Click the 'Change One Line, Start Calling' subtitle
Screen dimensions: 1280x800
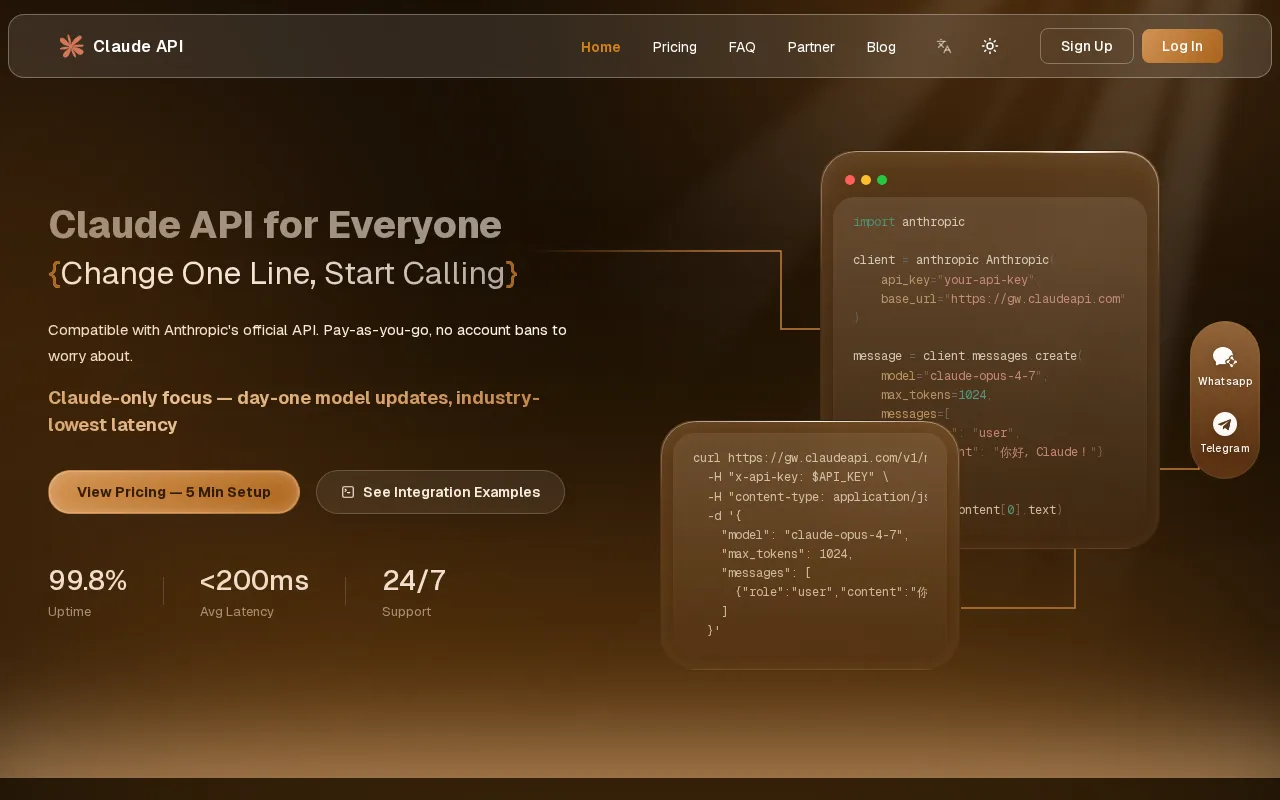(x=283, y=273)
